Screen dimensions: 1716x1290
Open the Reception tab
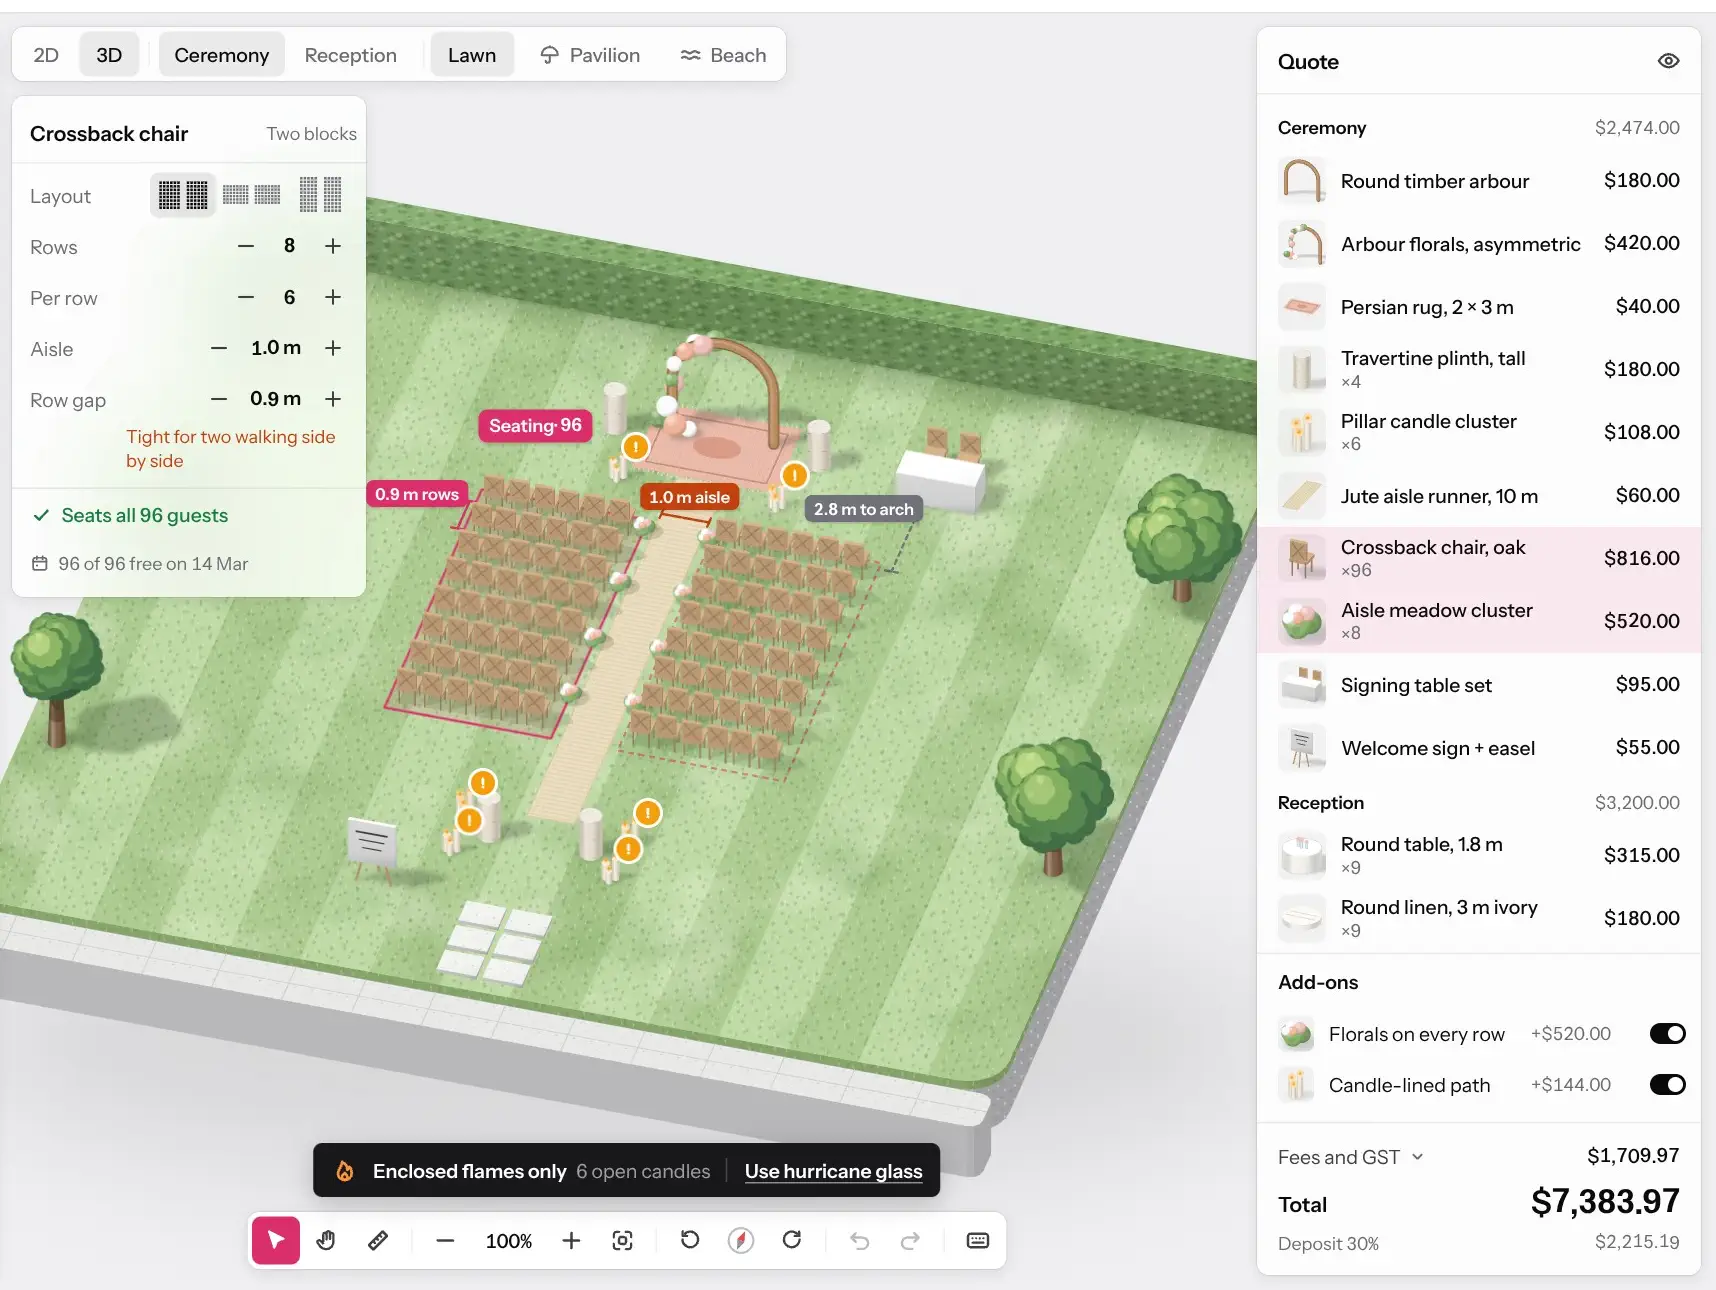pyautogui.click(x=351, y=55)
